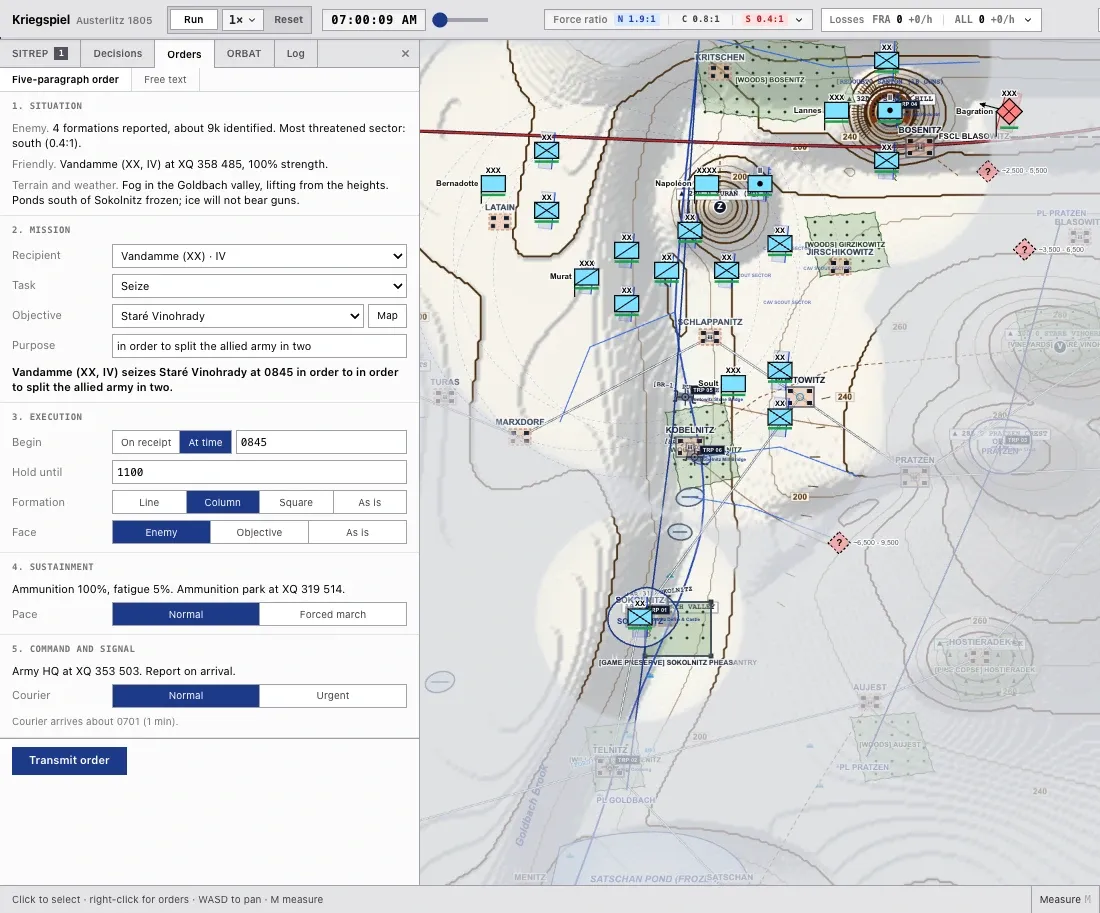Set Courier to Urgent
Viewport: 1100px width, 913px height.
(333, 695)
